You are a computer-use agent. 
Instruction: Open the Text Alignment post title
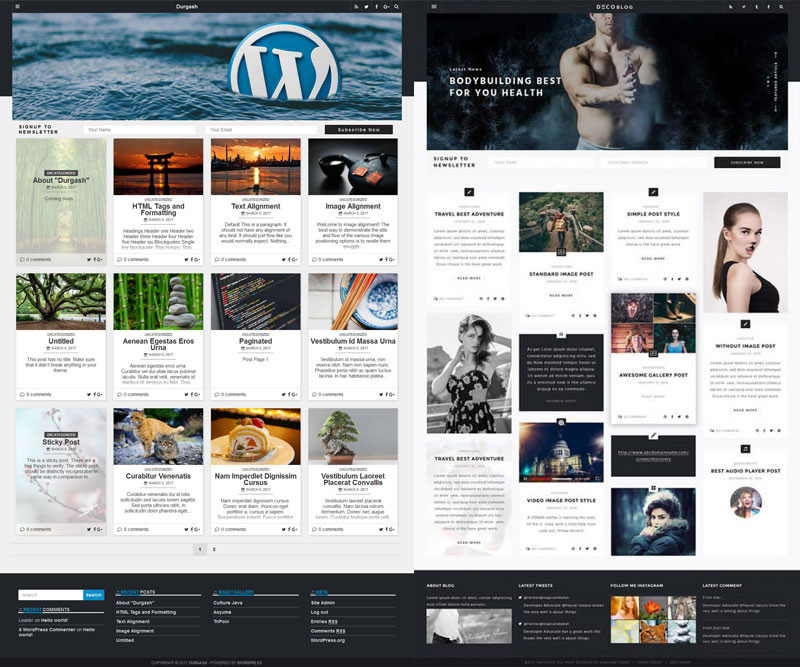pyautogui.click(x=256, y=206)
